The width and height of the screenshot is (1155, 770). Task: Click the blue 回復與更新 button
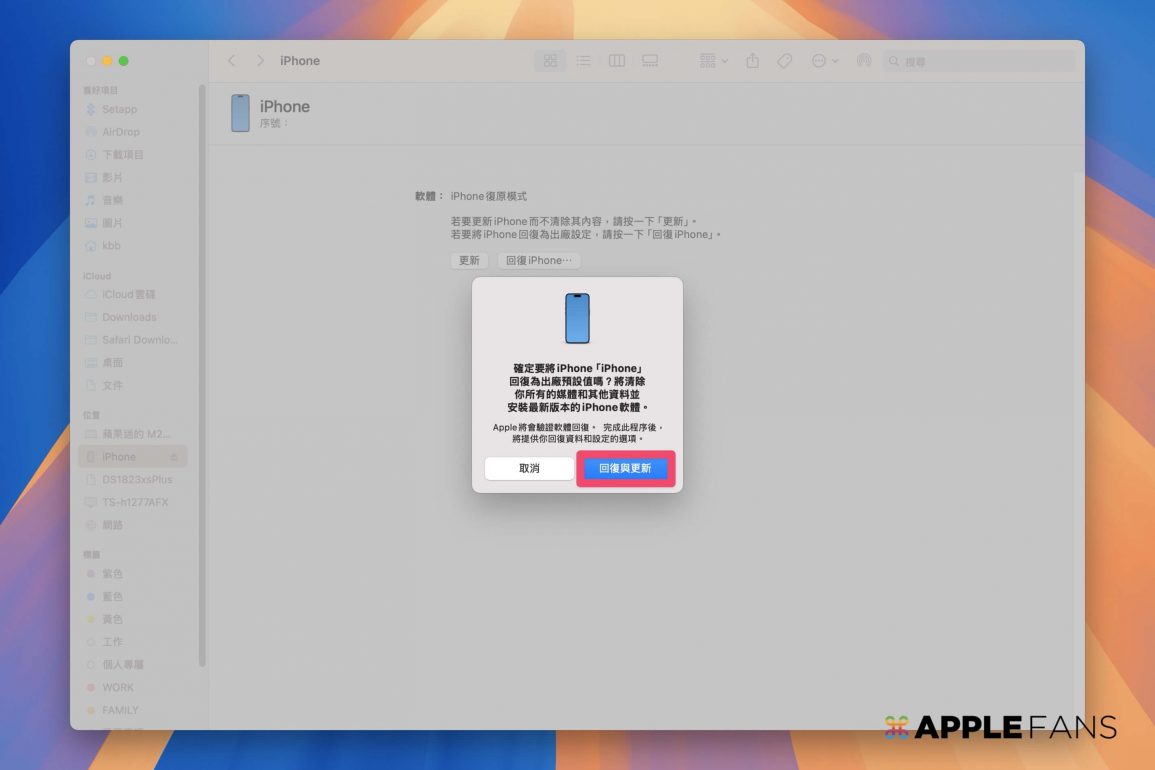625,468
